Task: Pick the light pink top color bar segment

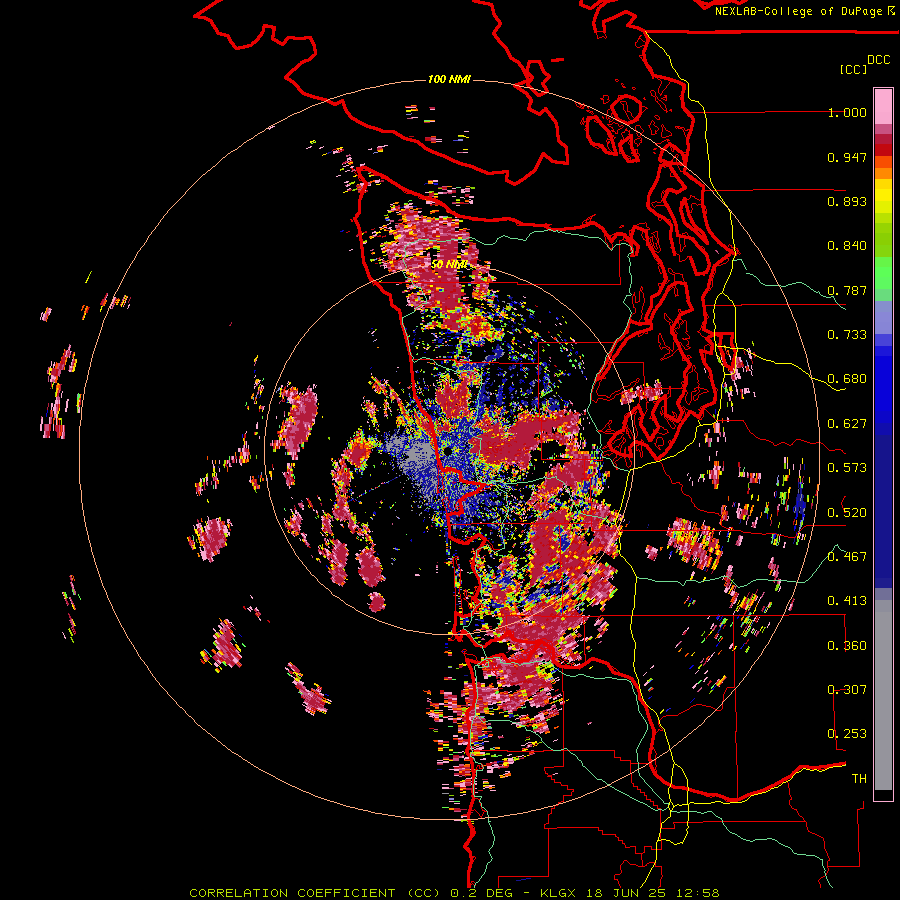Action: click(883, 106)
